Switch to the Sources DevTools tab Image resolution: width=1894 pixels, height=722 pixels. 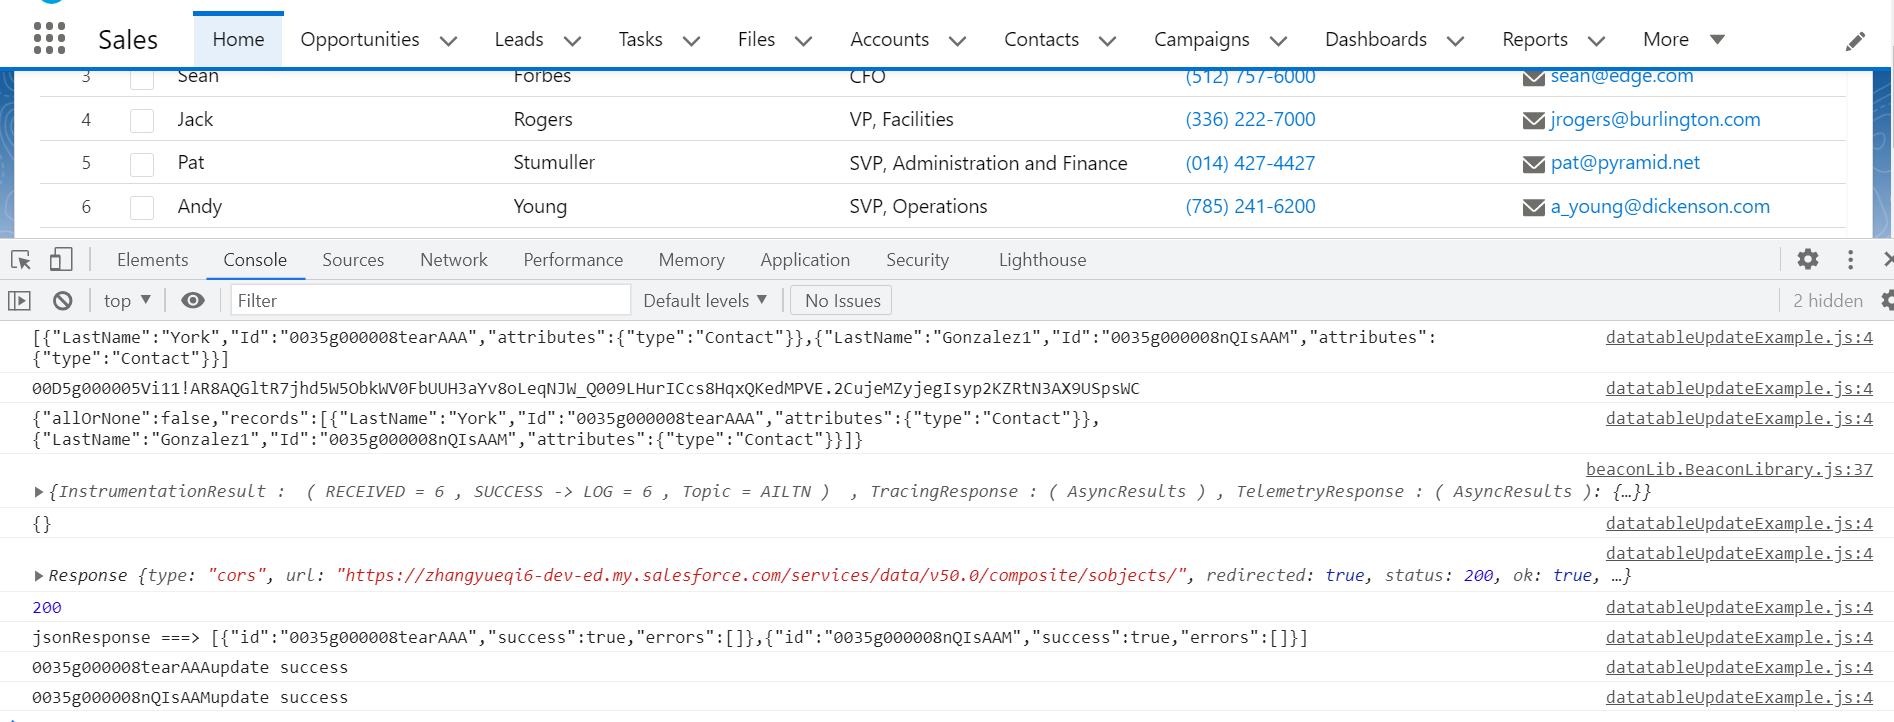tap(353, 260)
